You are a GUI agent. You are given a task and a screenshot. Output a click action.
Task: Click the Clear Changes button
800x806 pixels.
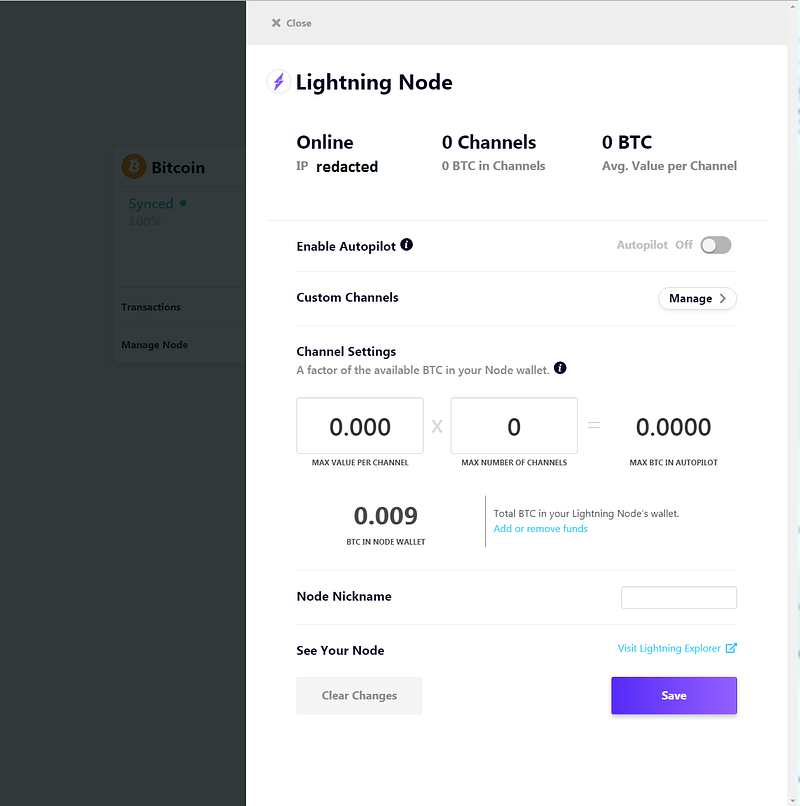coord(359,695)
